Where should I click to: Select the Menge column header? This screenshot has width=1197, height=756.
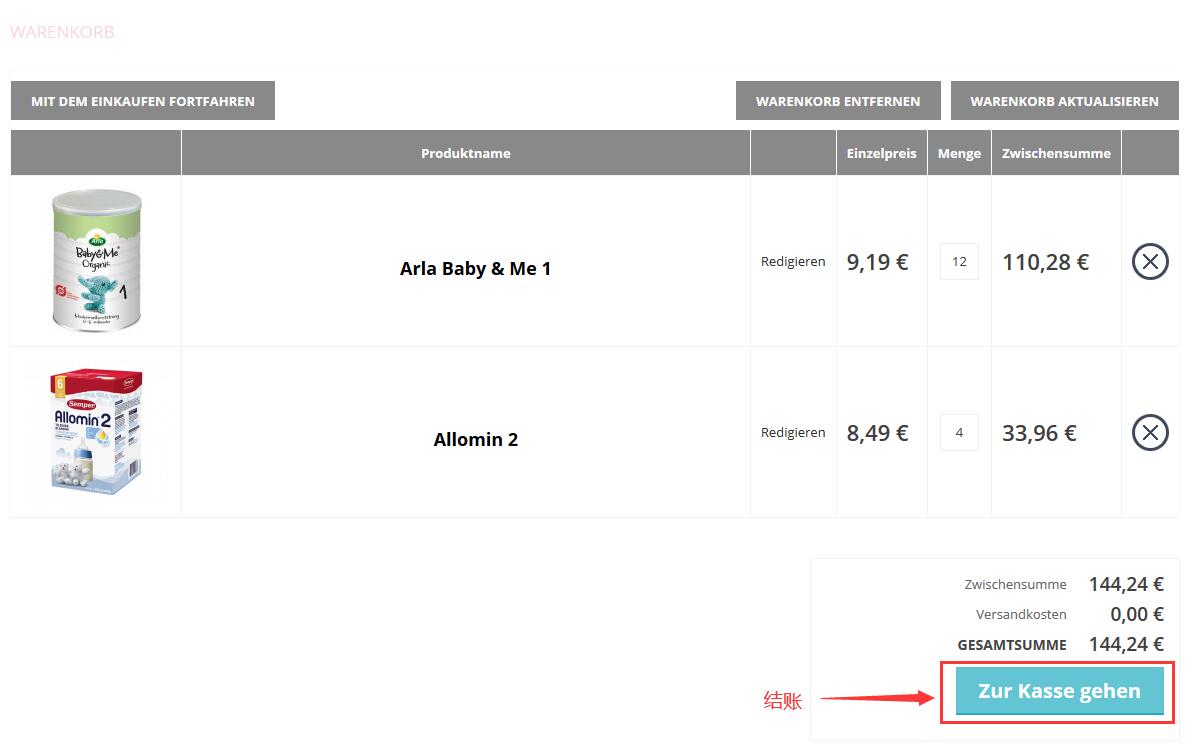(x=960, y=153)
